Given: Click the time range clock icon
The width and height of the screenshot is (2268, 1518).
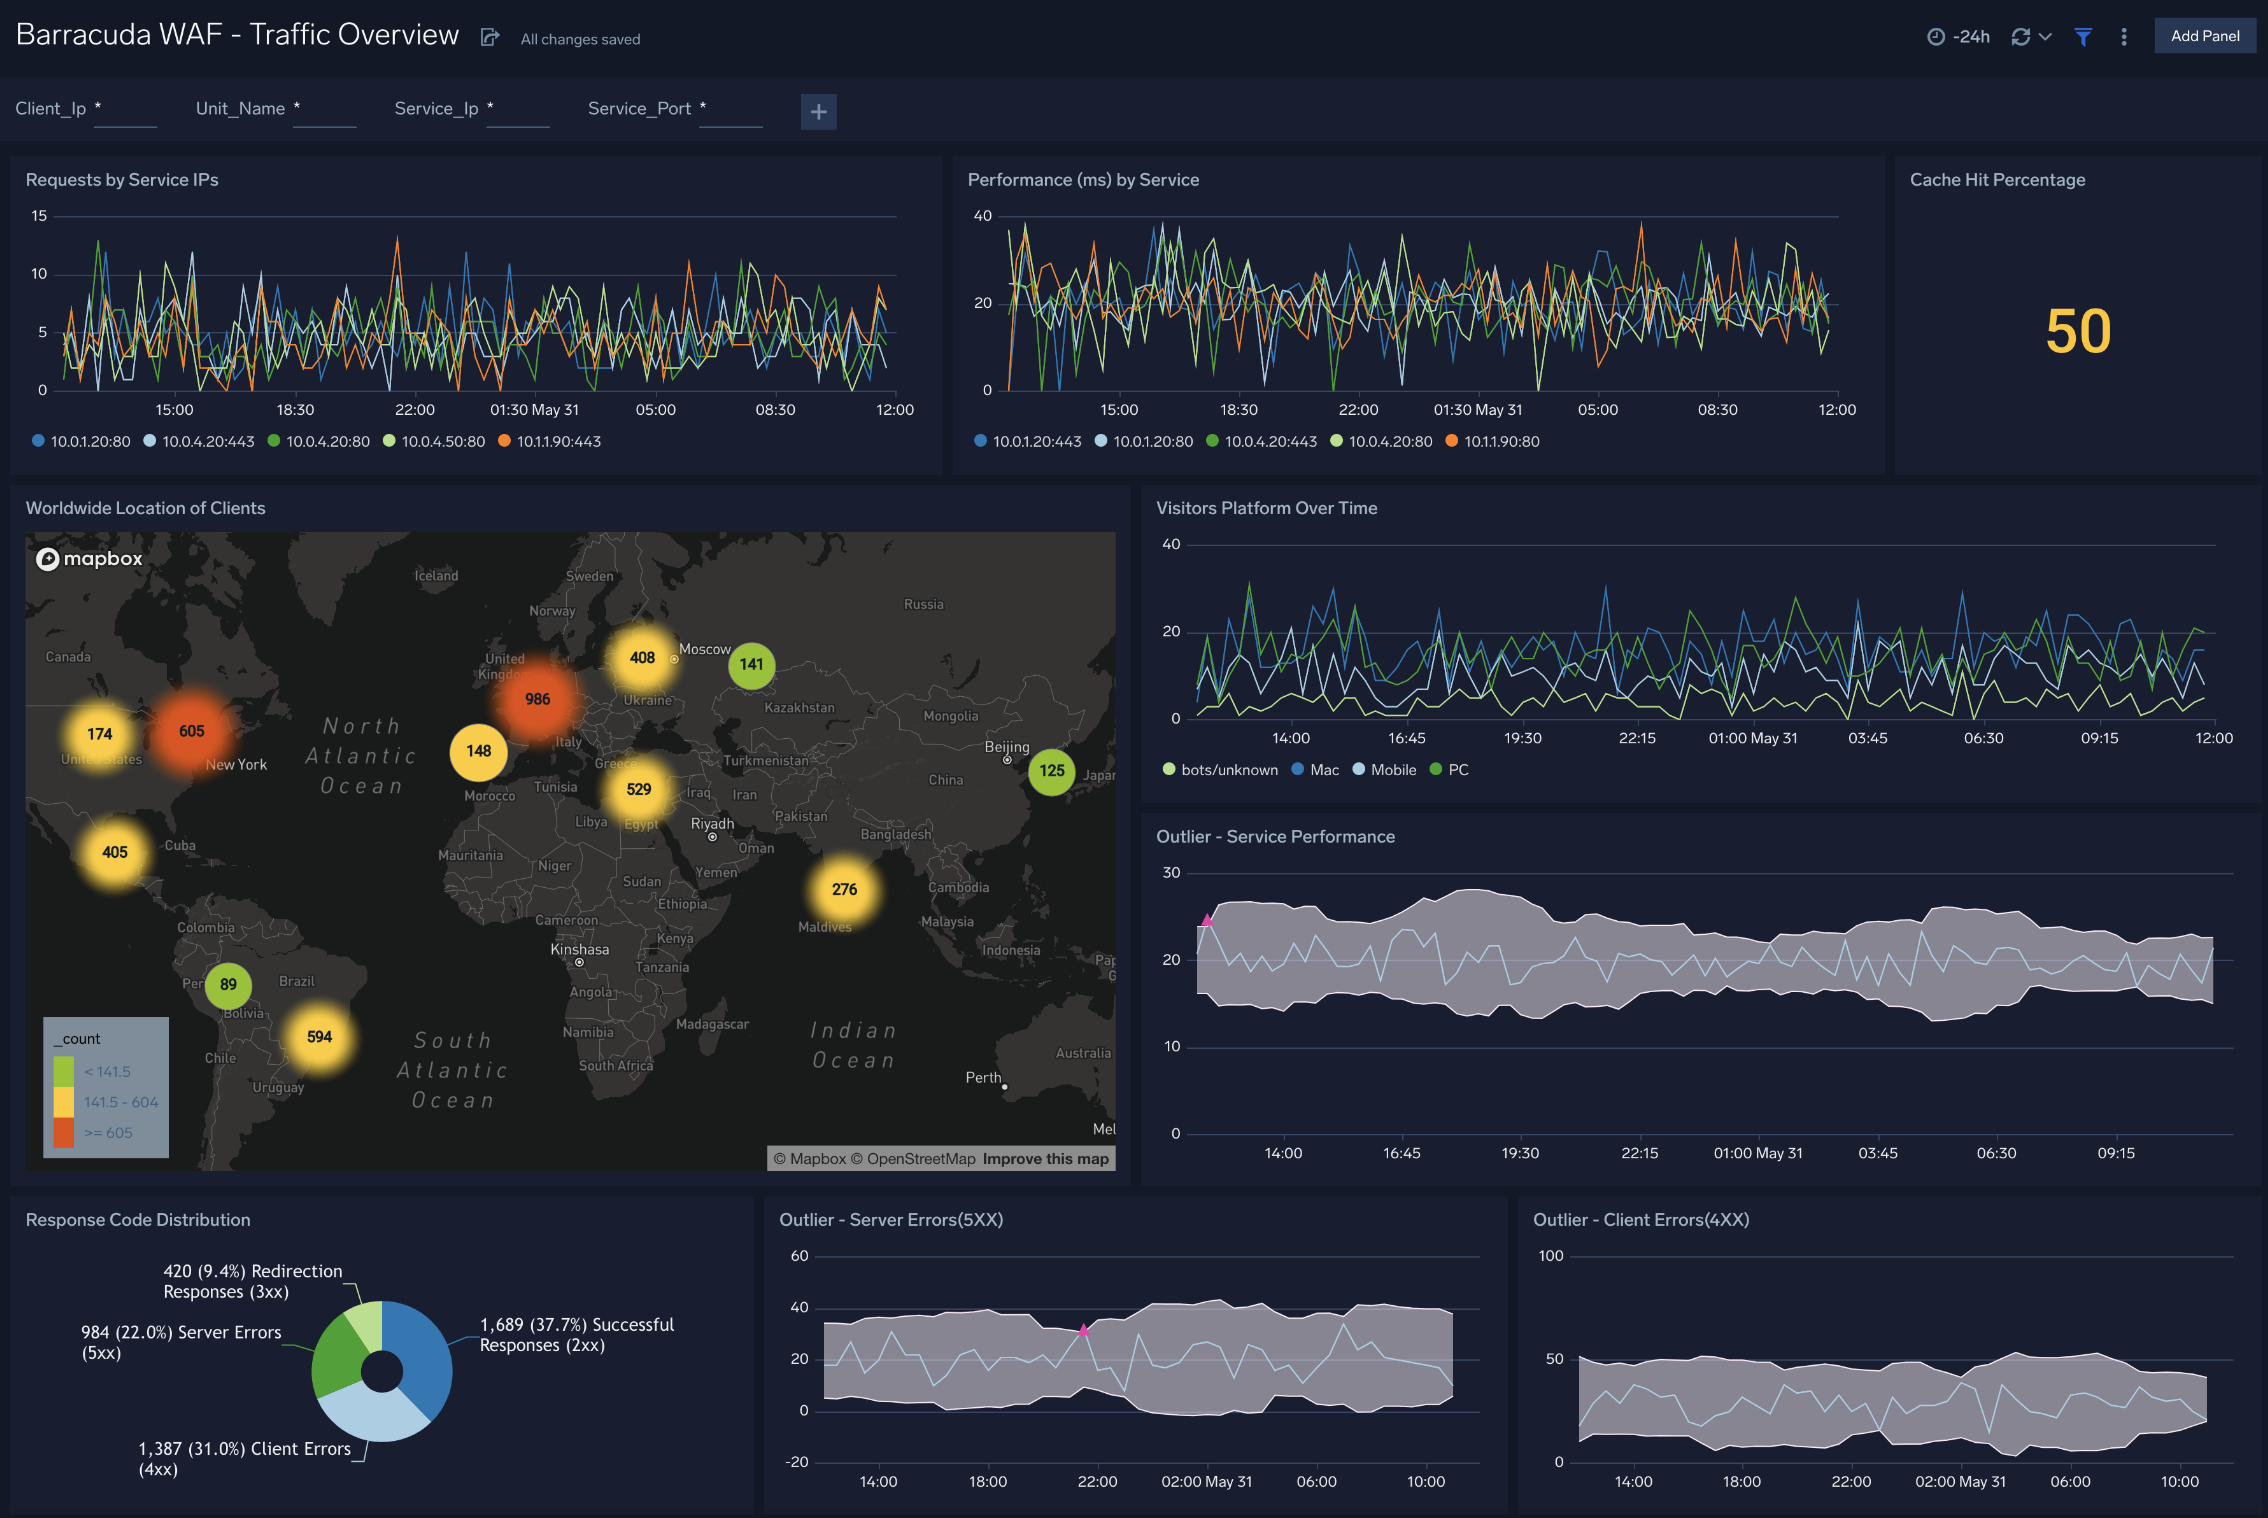Looking at the screenshot, I should 1938,36.
